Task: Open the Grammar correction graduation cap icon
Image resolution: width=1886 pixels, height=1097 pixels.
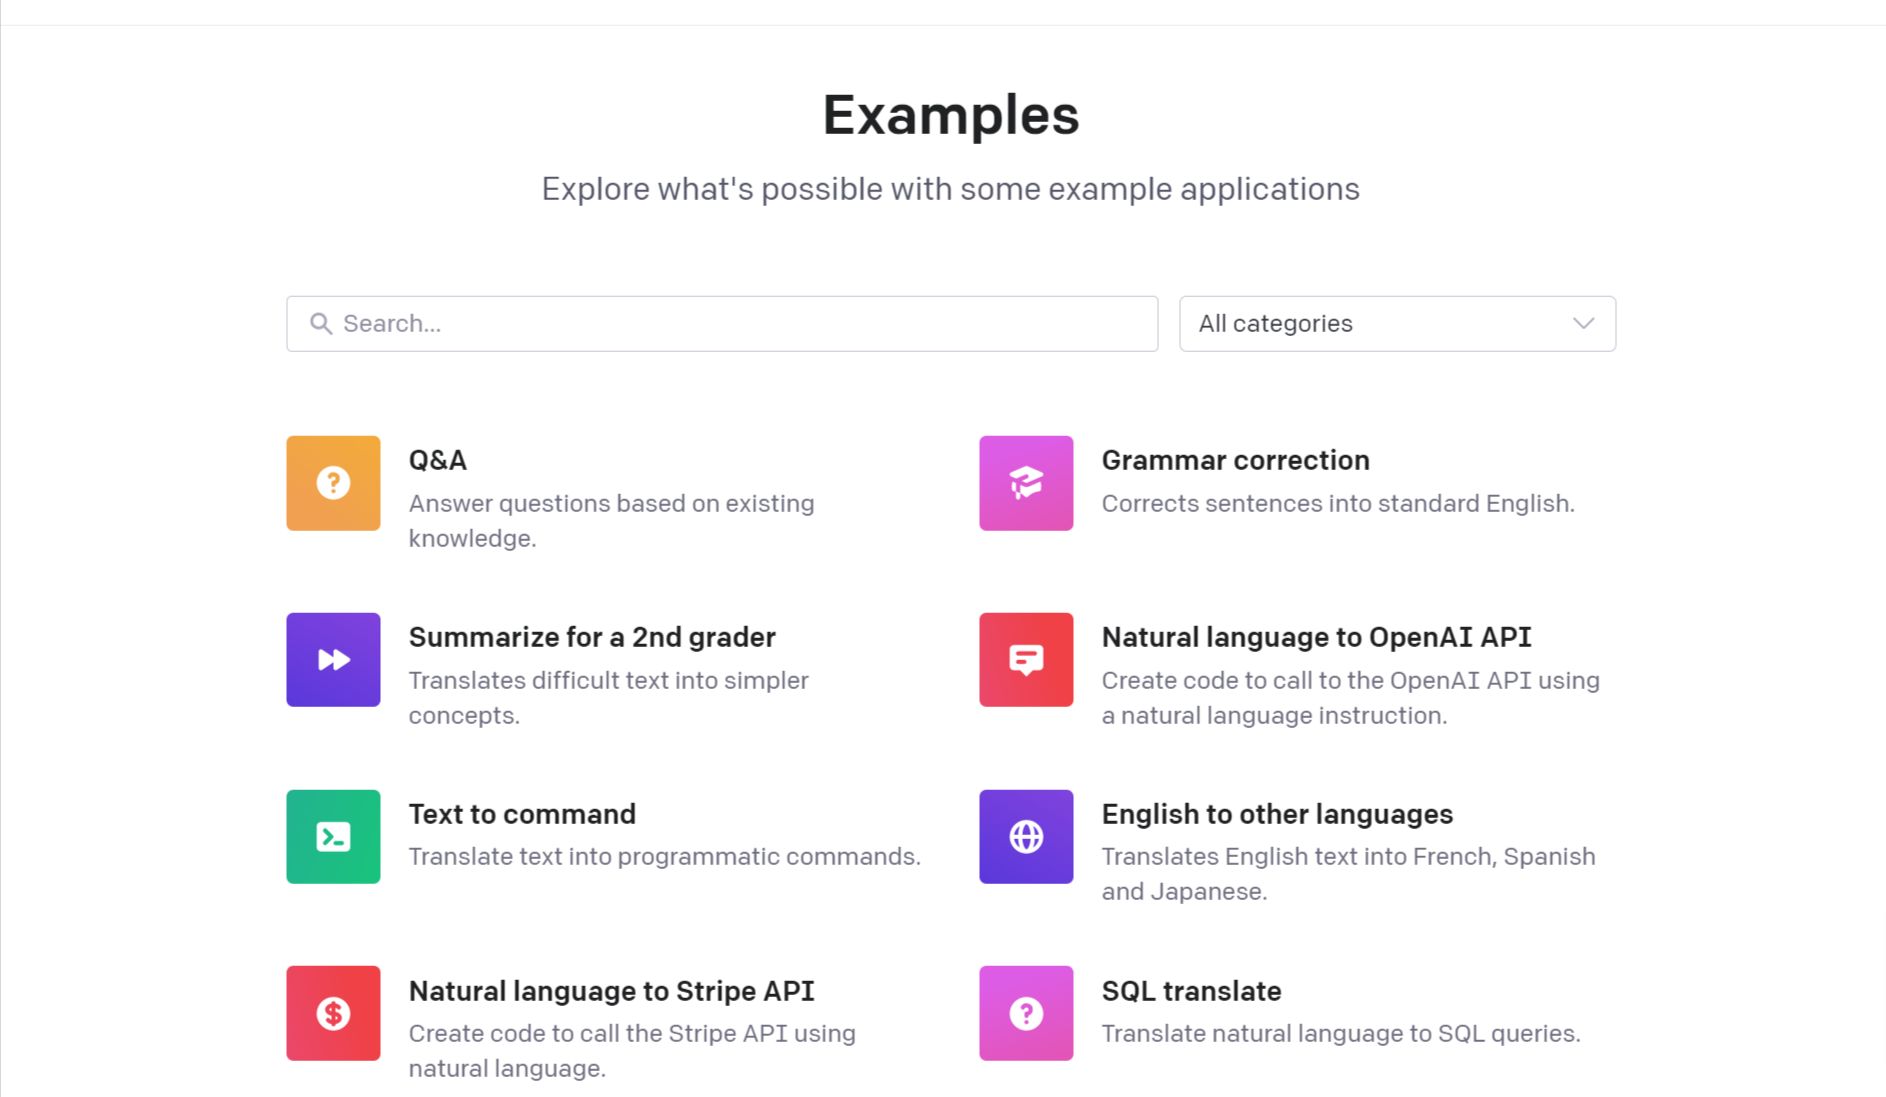Action: [x=1026, y=483]
